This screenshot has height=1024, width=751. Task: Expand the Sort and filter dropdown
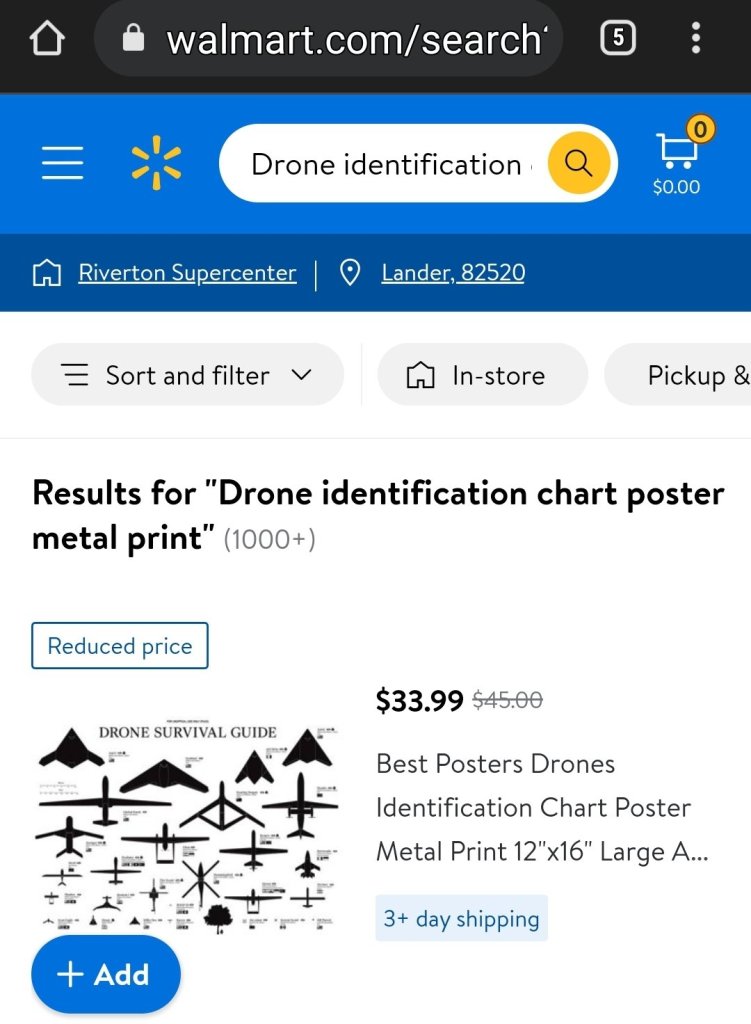click(x=187, y=375)
